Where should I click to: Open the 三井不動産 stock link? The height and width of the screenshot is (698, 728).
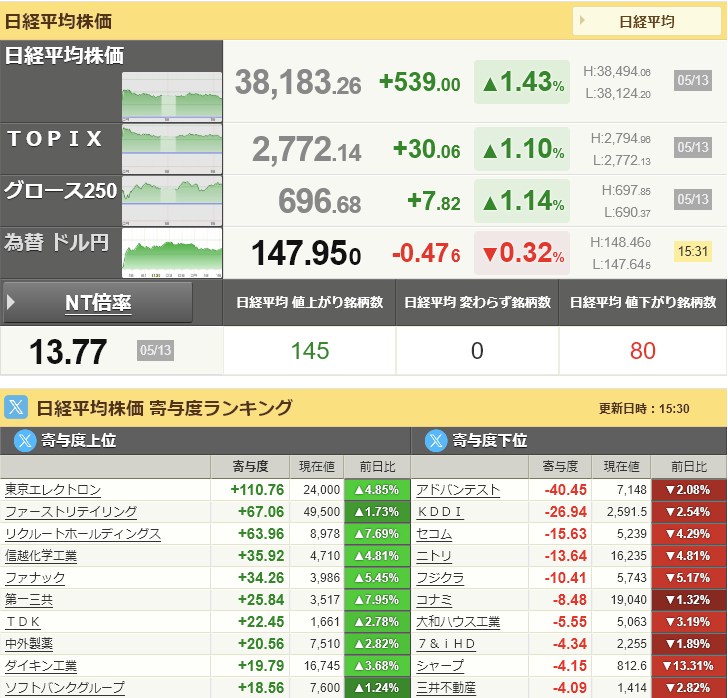(446, 687)
